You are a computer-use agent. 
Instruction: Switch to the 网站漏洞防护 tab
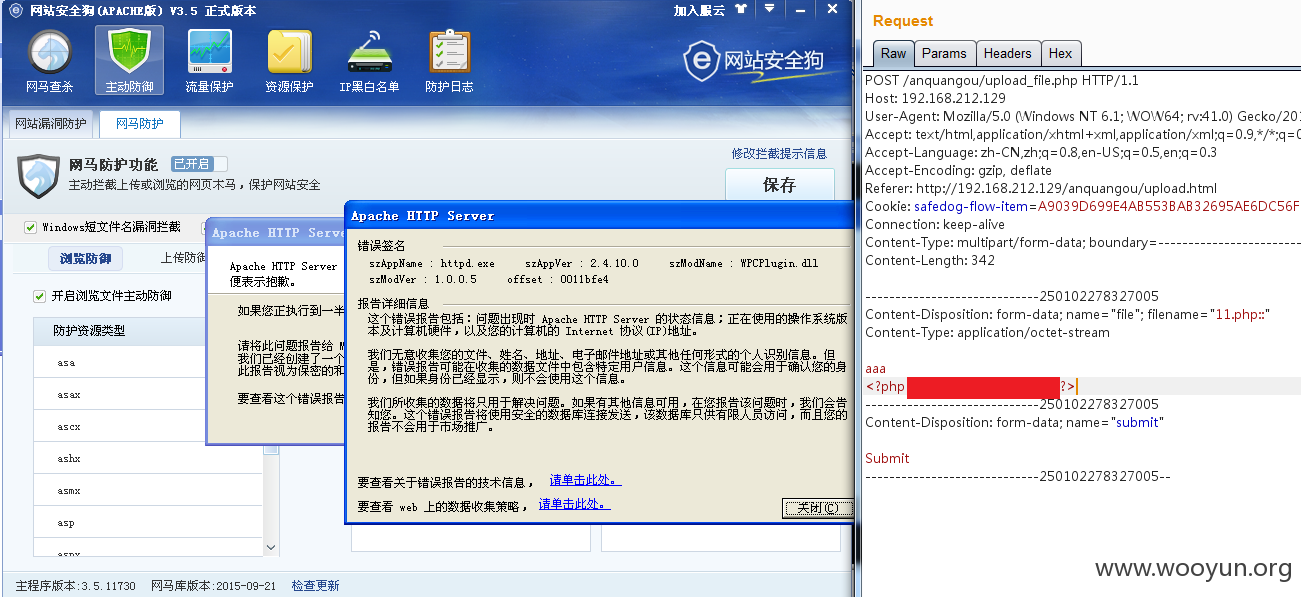(50, 124)
